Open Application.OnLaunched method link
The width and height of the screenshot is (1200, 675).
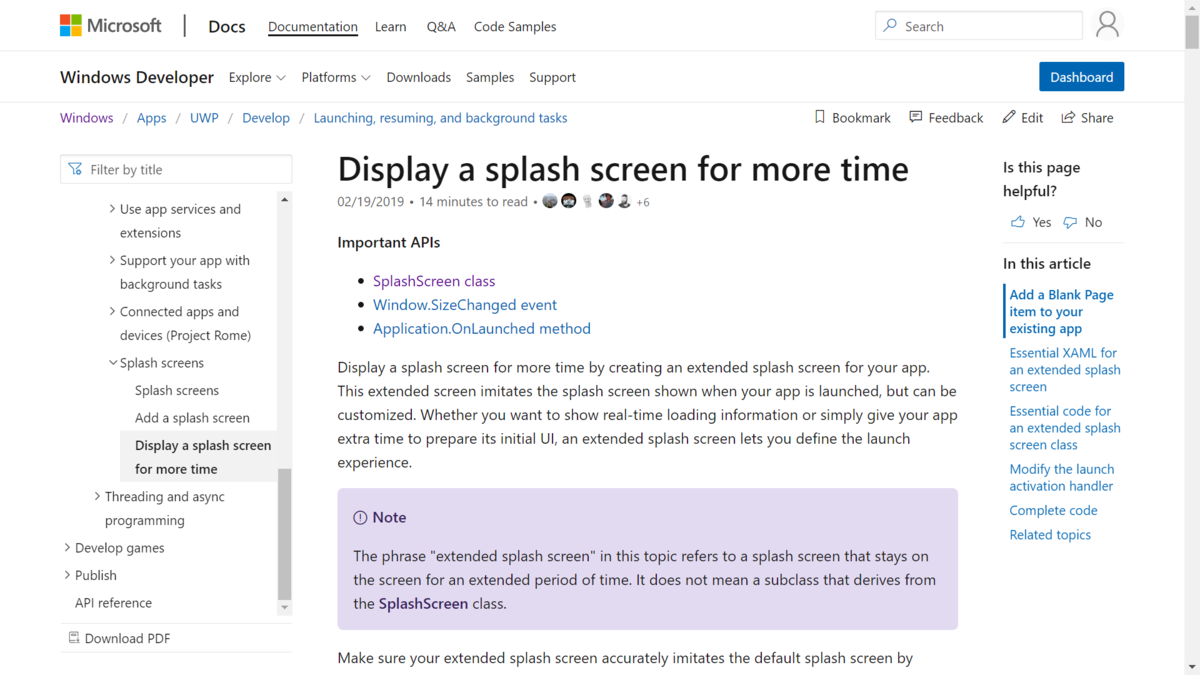[x=482, y=328]
